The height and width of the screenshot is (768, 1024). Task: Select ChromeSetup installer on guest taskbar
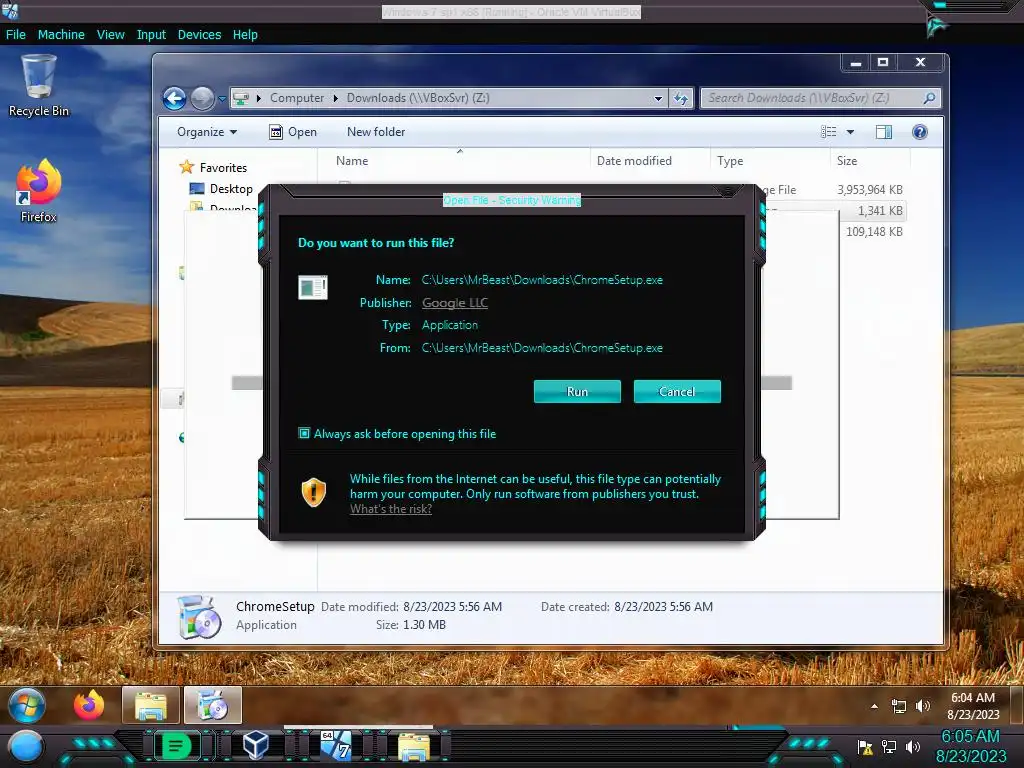pos(213,705)
